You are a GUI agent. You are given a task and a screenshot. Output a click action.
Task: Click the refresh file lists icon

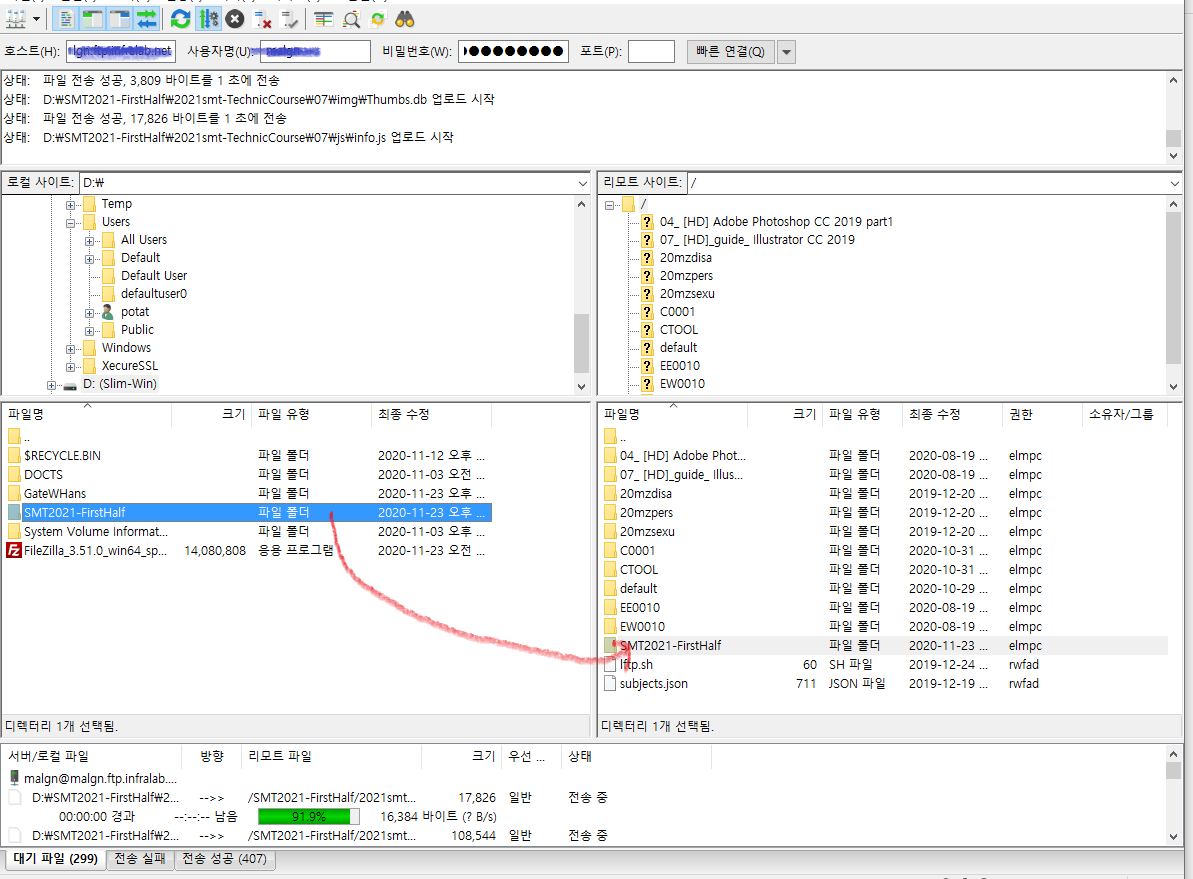[180, 19]
